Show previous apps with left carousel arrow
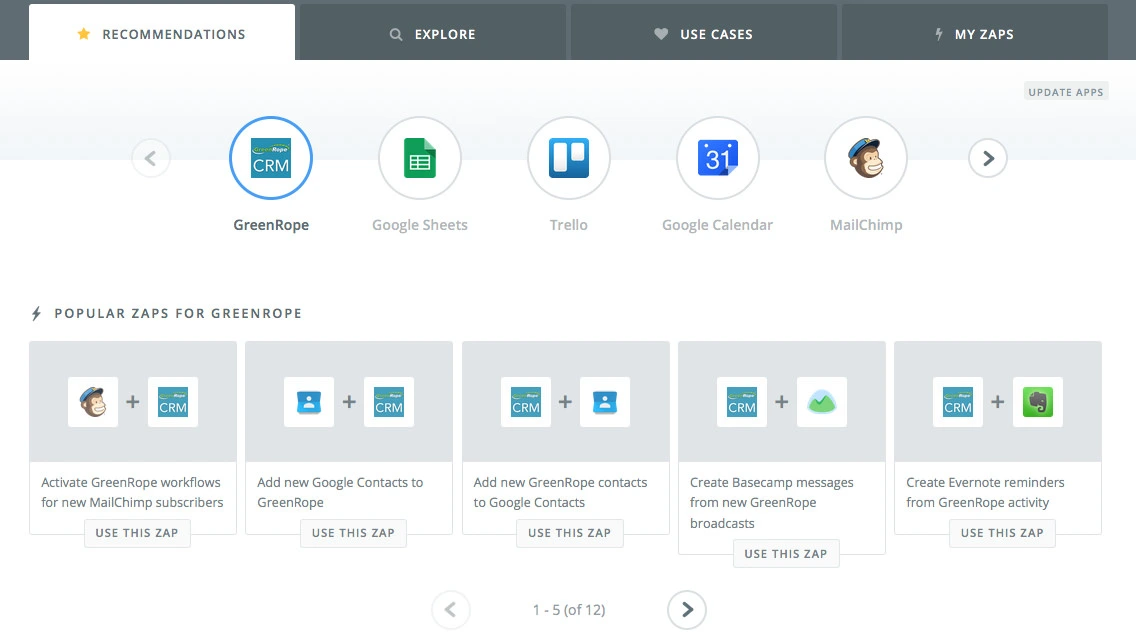Viewport: 1136px width, 639px height. point(151,158)
